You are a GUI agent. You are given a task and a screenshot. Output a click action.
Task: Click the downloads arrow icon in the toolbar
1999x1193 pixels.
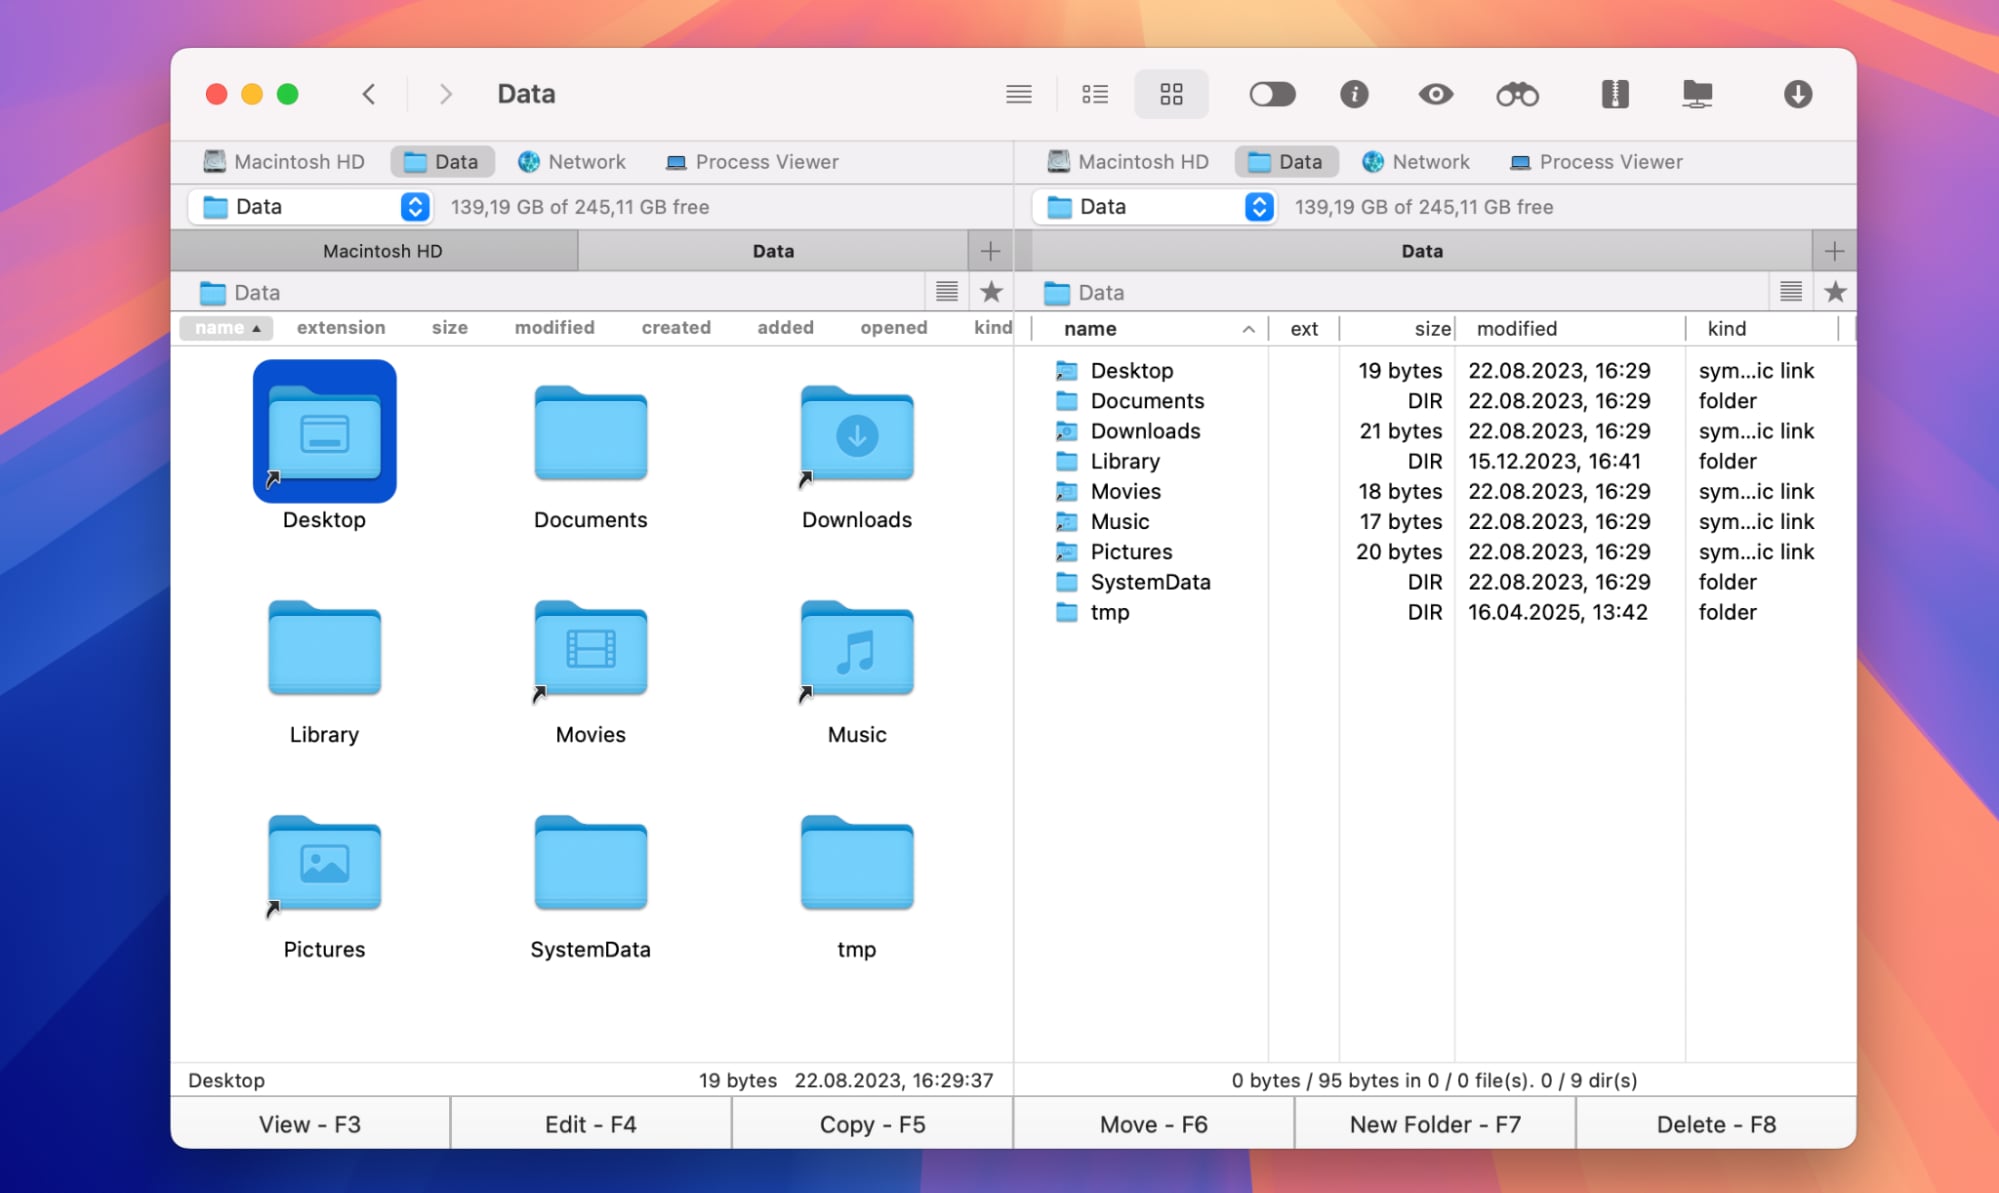[x=1796, y=94]
